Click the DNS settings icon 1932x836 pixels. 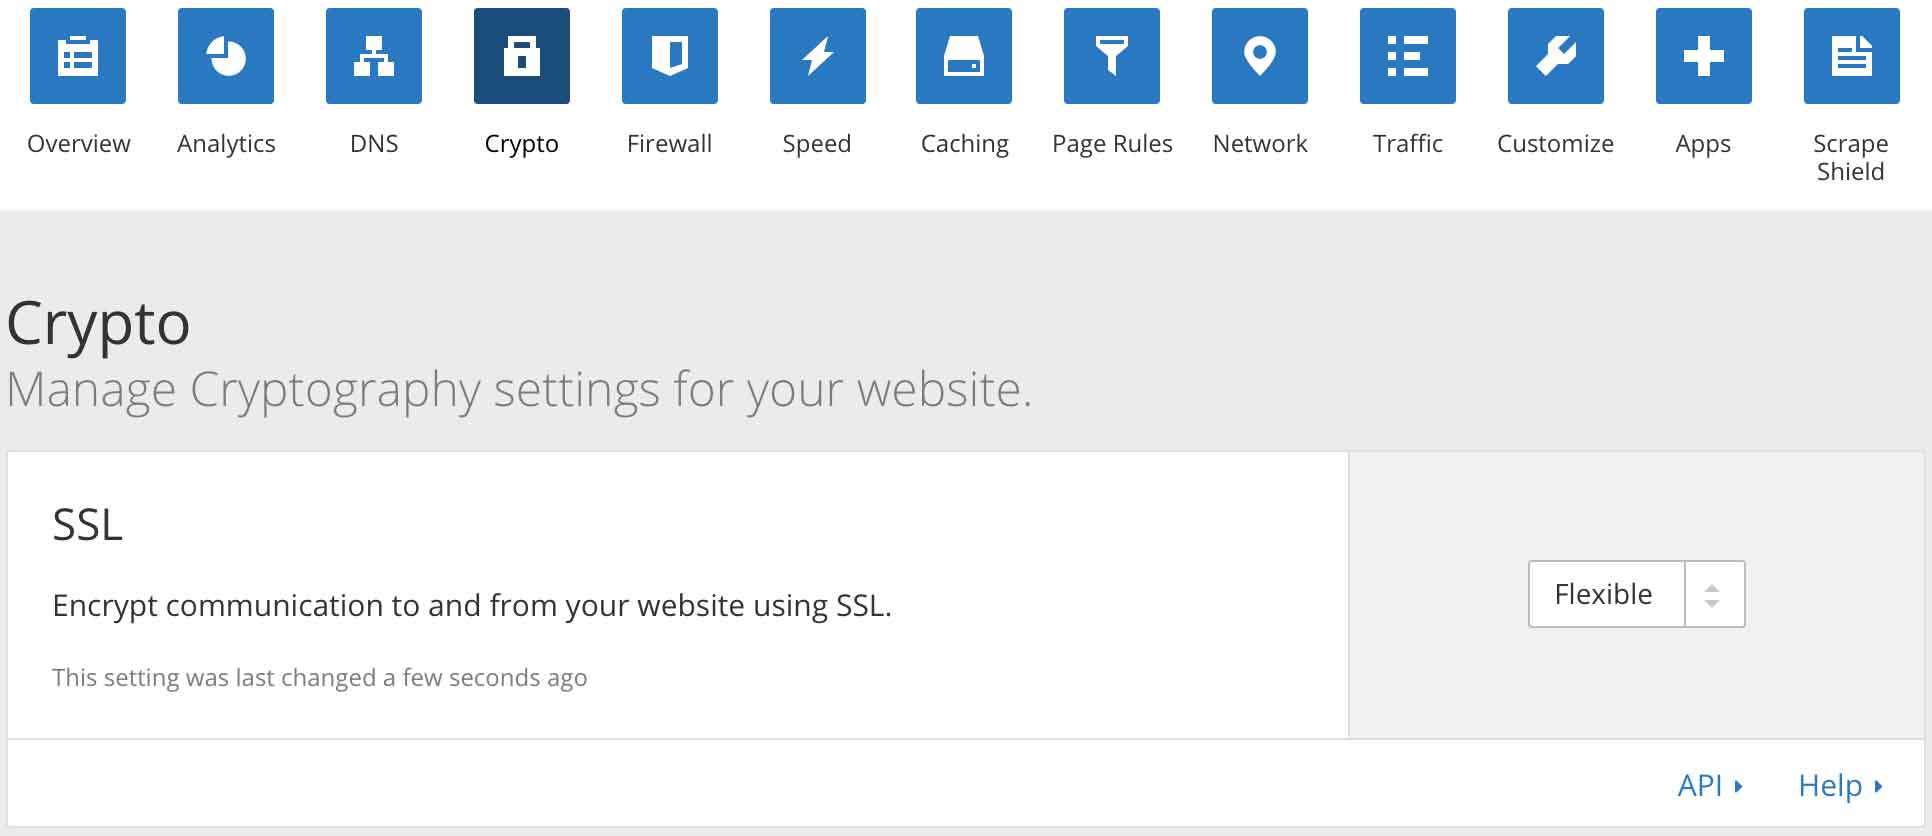tap(374, 56)
